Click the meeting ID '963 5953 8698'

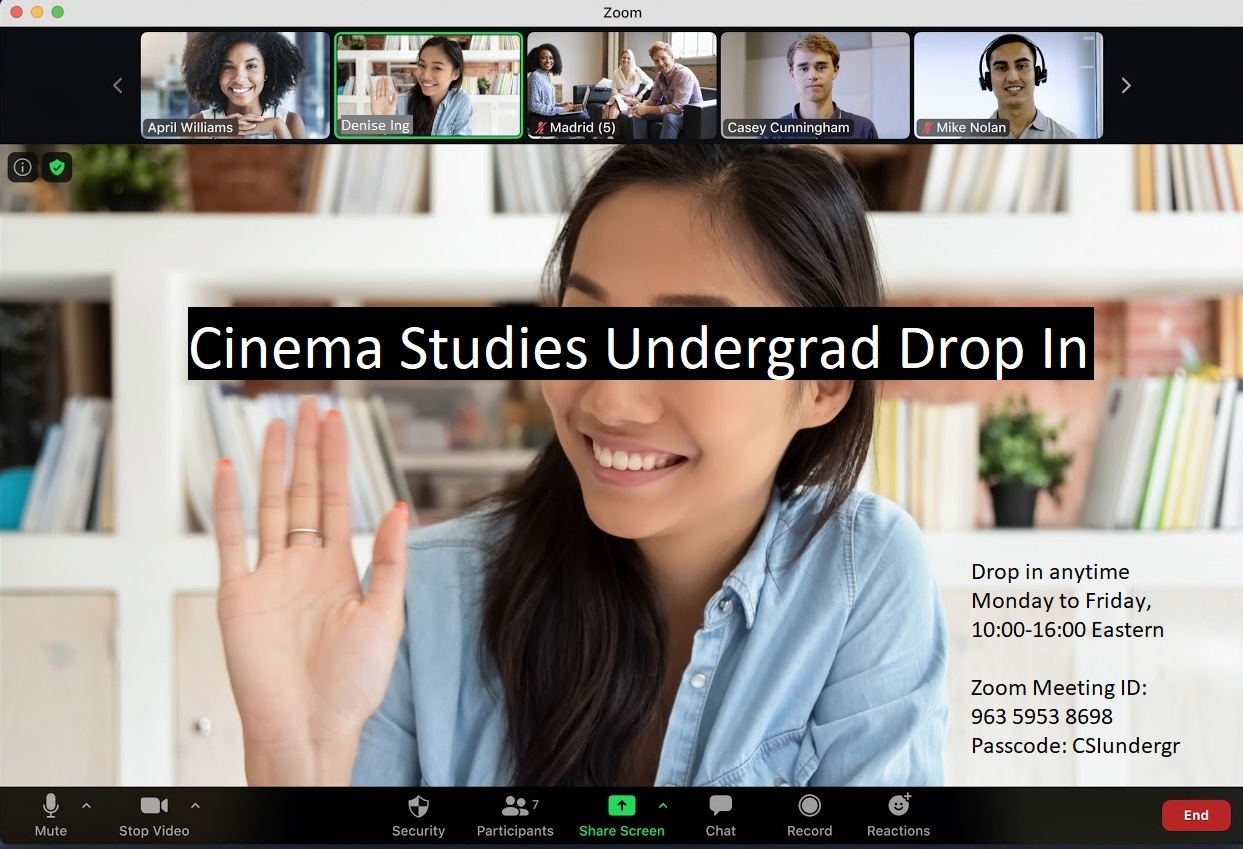click(x=1042, y=717)
